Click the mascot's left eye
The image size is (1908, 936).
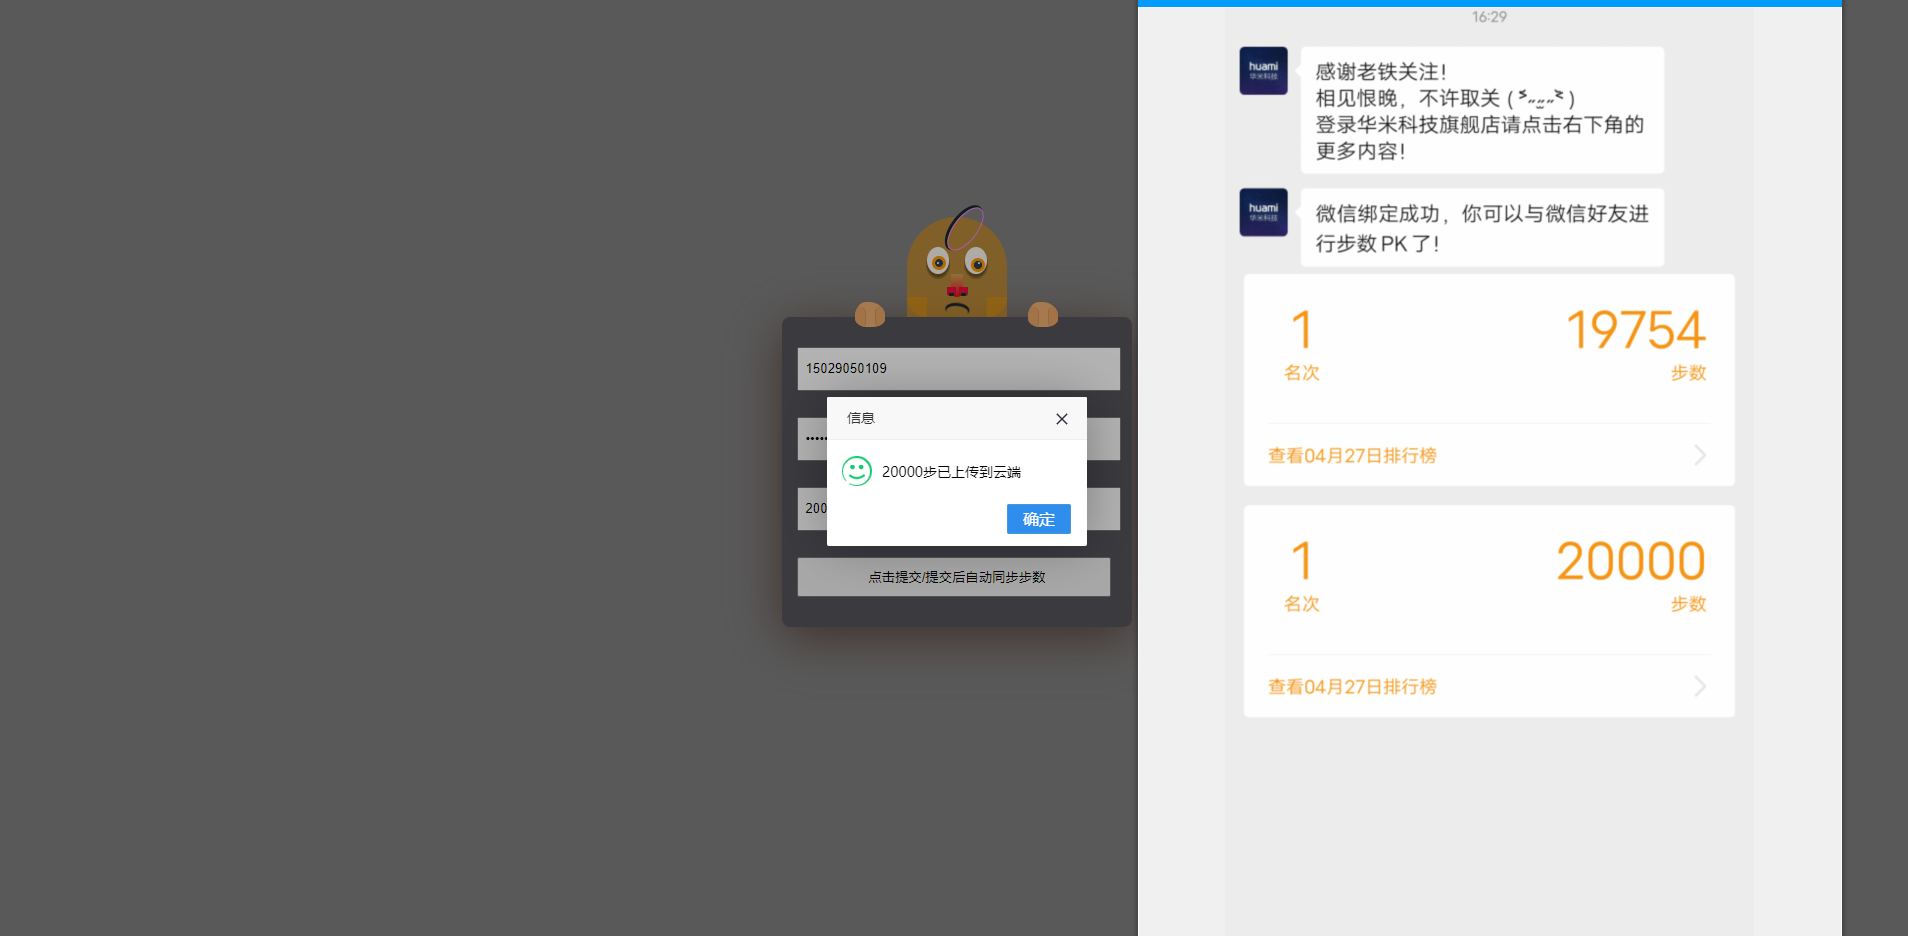(x=938, y=263)
